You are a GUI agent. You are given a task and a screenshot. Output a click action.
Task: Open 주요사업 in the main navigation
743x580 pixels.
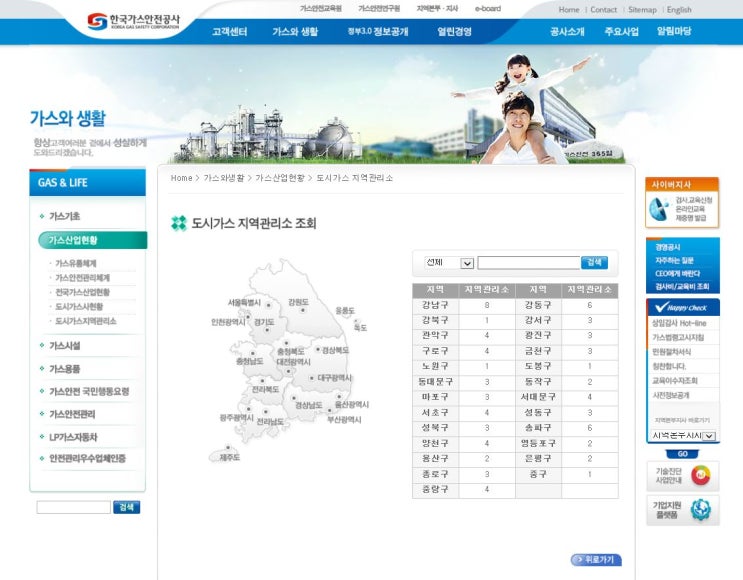pyautogui.click(x=621, y=32)
